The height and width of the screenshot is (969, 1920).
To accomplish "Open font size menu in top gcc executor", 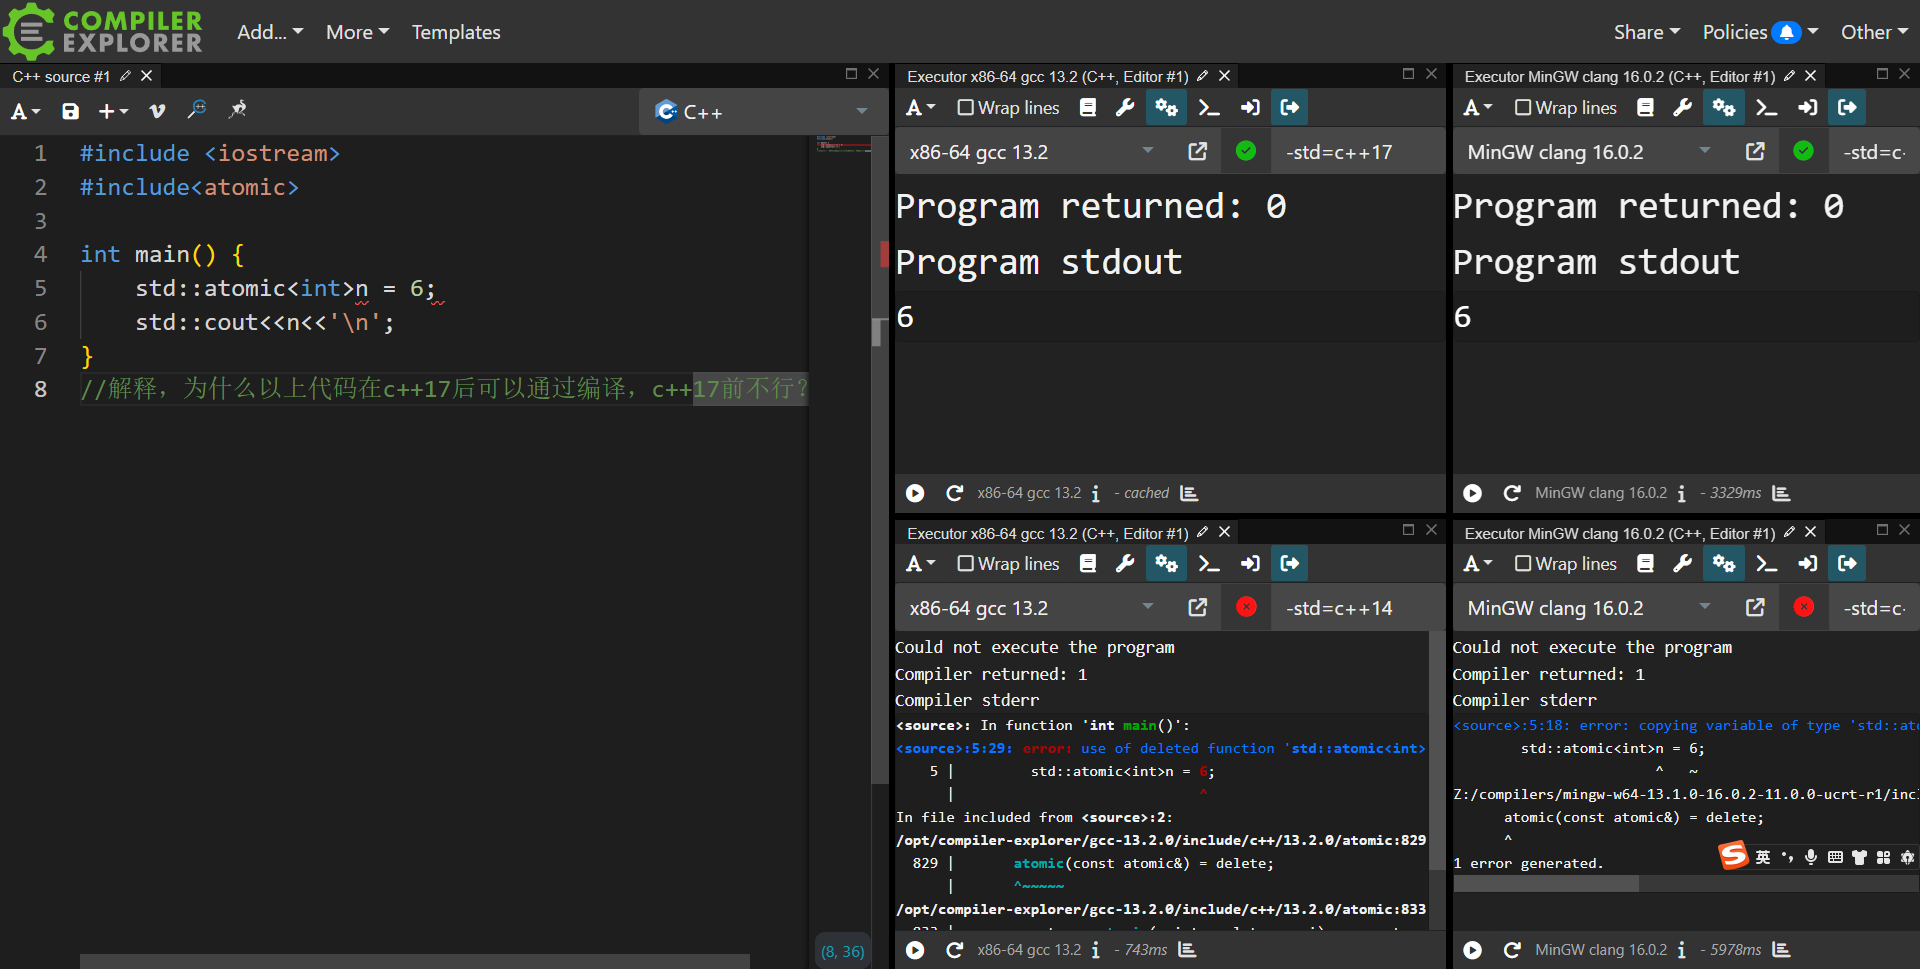I will 920,108.
